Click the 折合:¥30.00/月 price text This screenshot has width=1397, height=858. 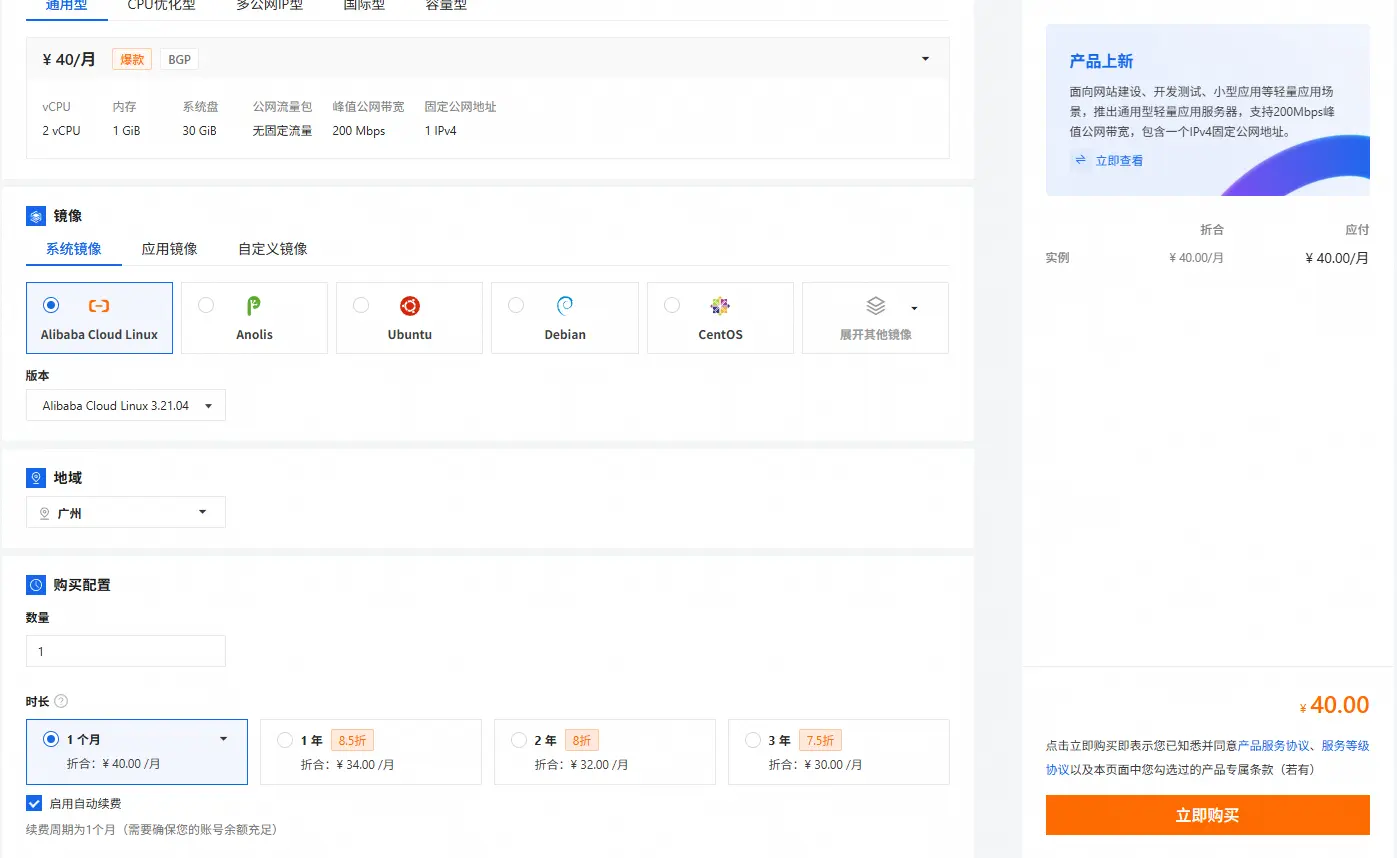(815, 765)
